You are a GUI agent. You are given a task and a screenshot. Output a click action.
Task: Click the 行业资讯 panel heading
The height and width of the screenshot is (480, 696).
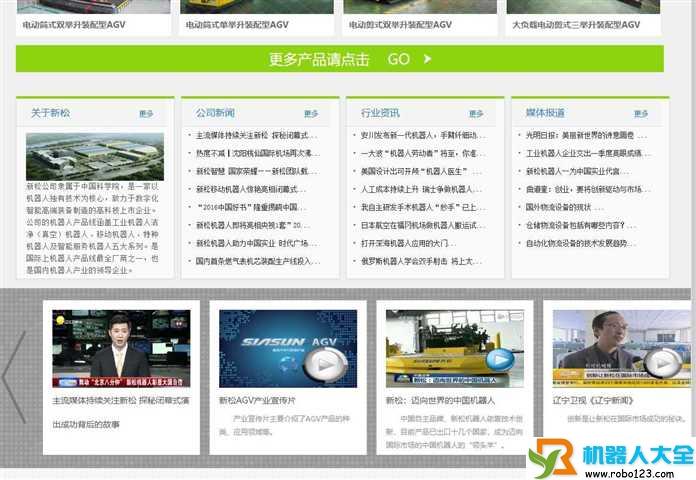click(x=380, y=113)
